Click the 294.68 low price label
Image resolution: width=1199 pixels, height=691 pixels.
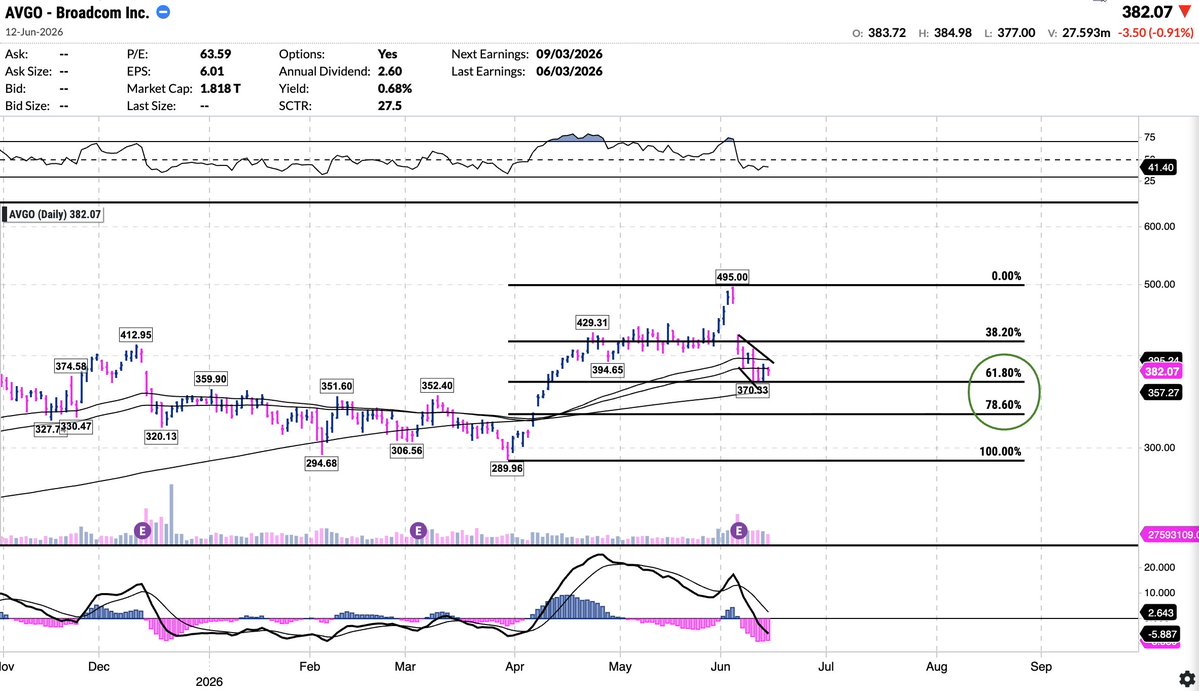321,464
